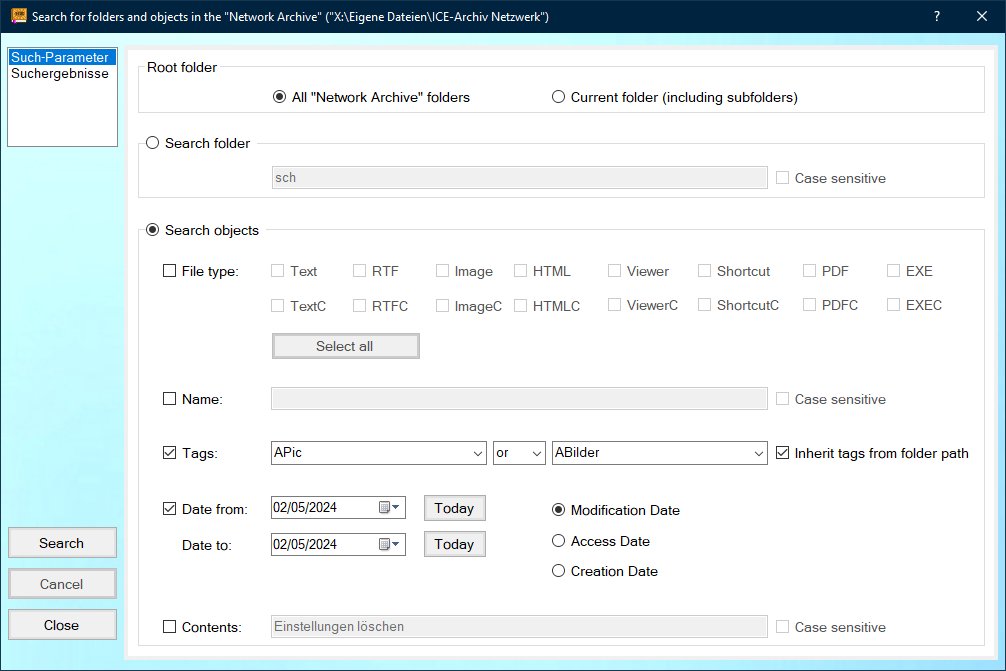Select the Such-Parameter list item
The image size is (1006, 671).
click(x=59, y=58)
